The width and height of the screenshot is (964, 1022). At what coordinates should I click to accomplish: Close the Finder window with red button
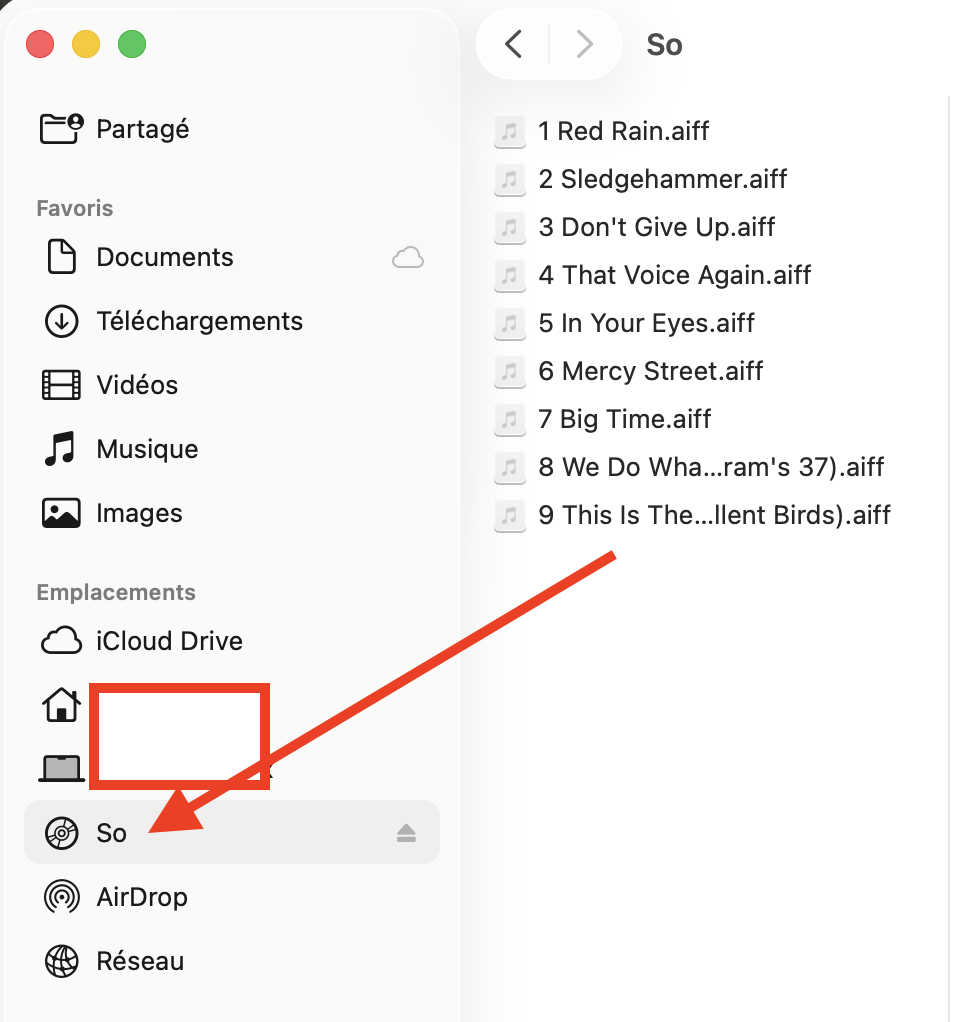(40, 44)
